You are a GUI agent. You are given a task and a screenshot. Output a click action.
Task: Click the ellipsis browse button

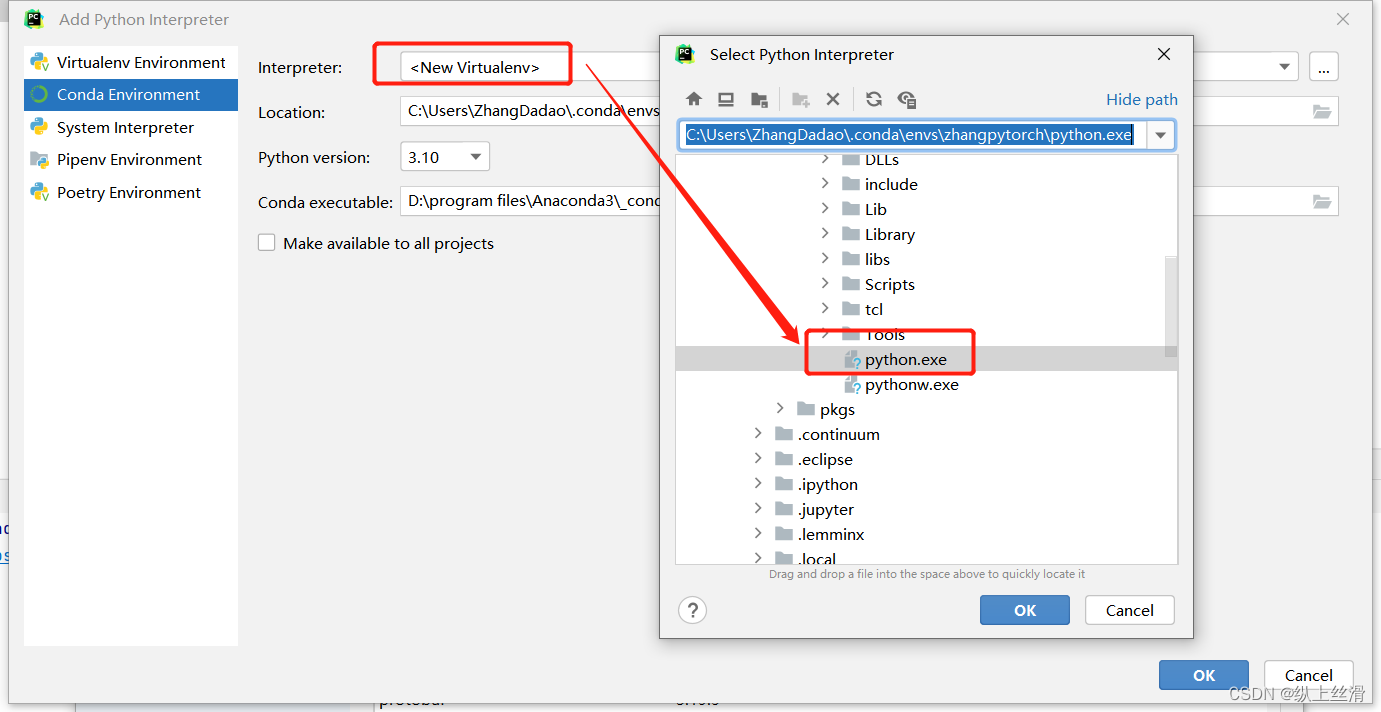tap(1323, 67)
